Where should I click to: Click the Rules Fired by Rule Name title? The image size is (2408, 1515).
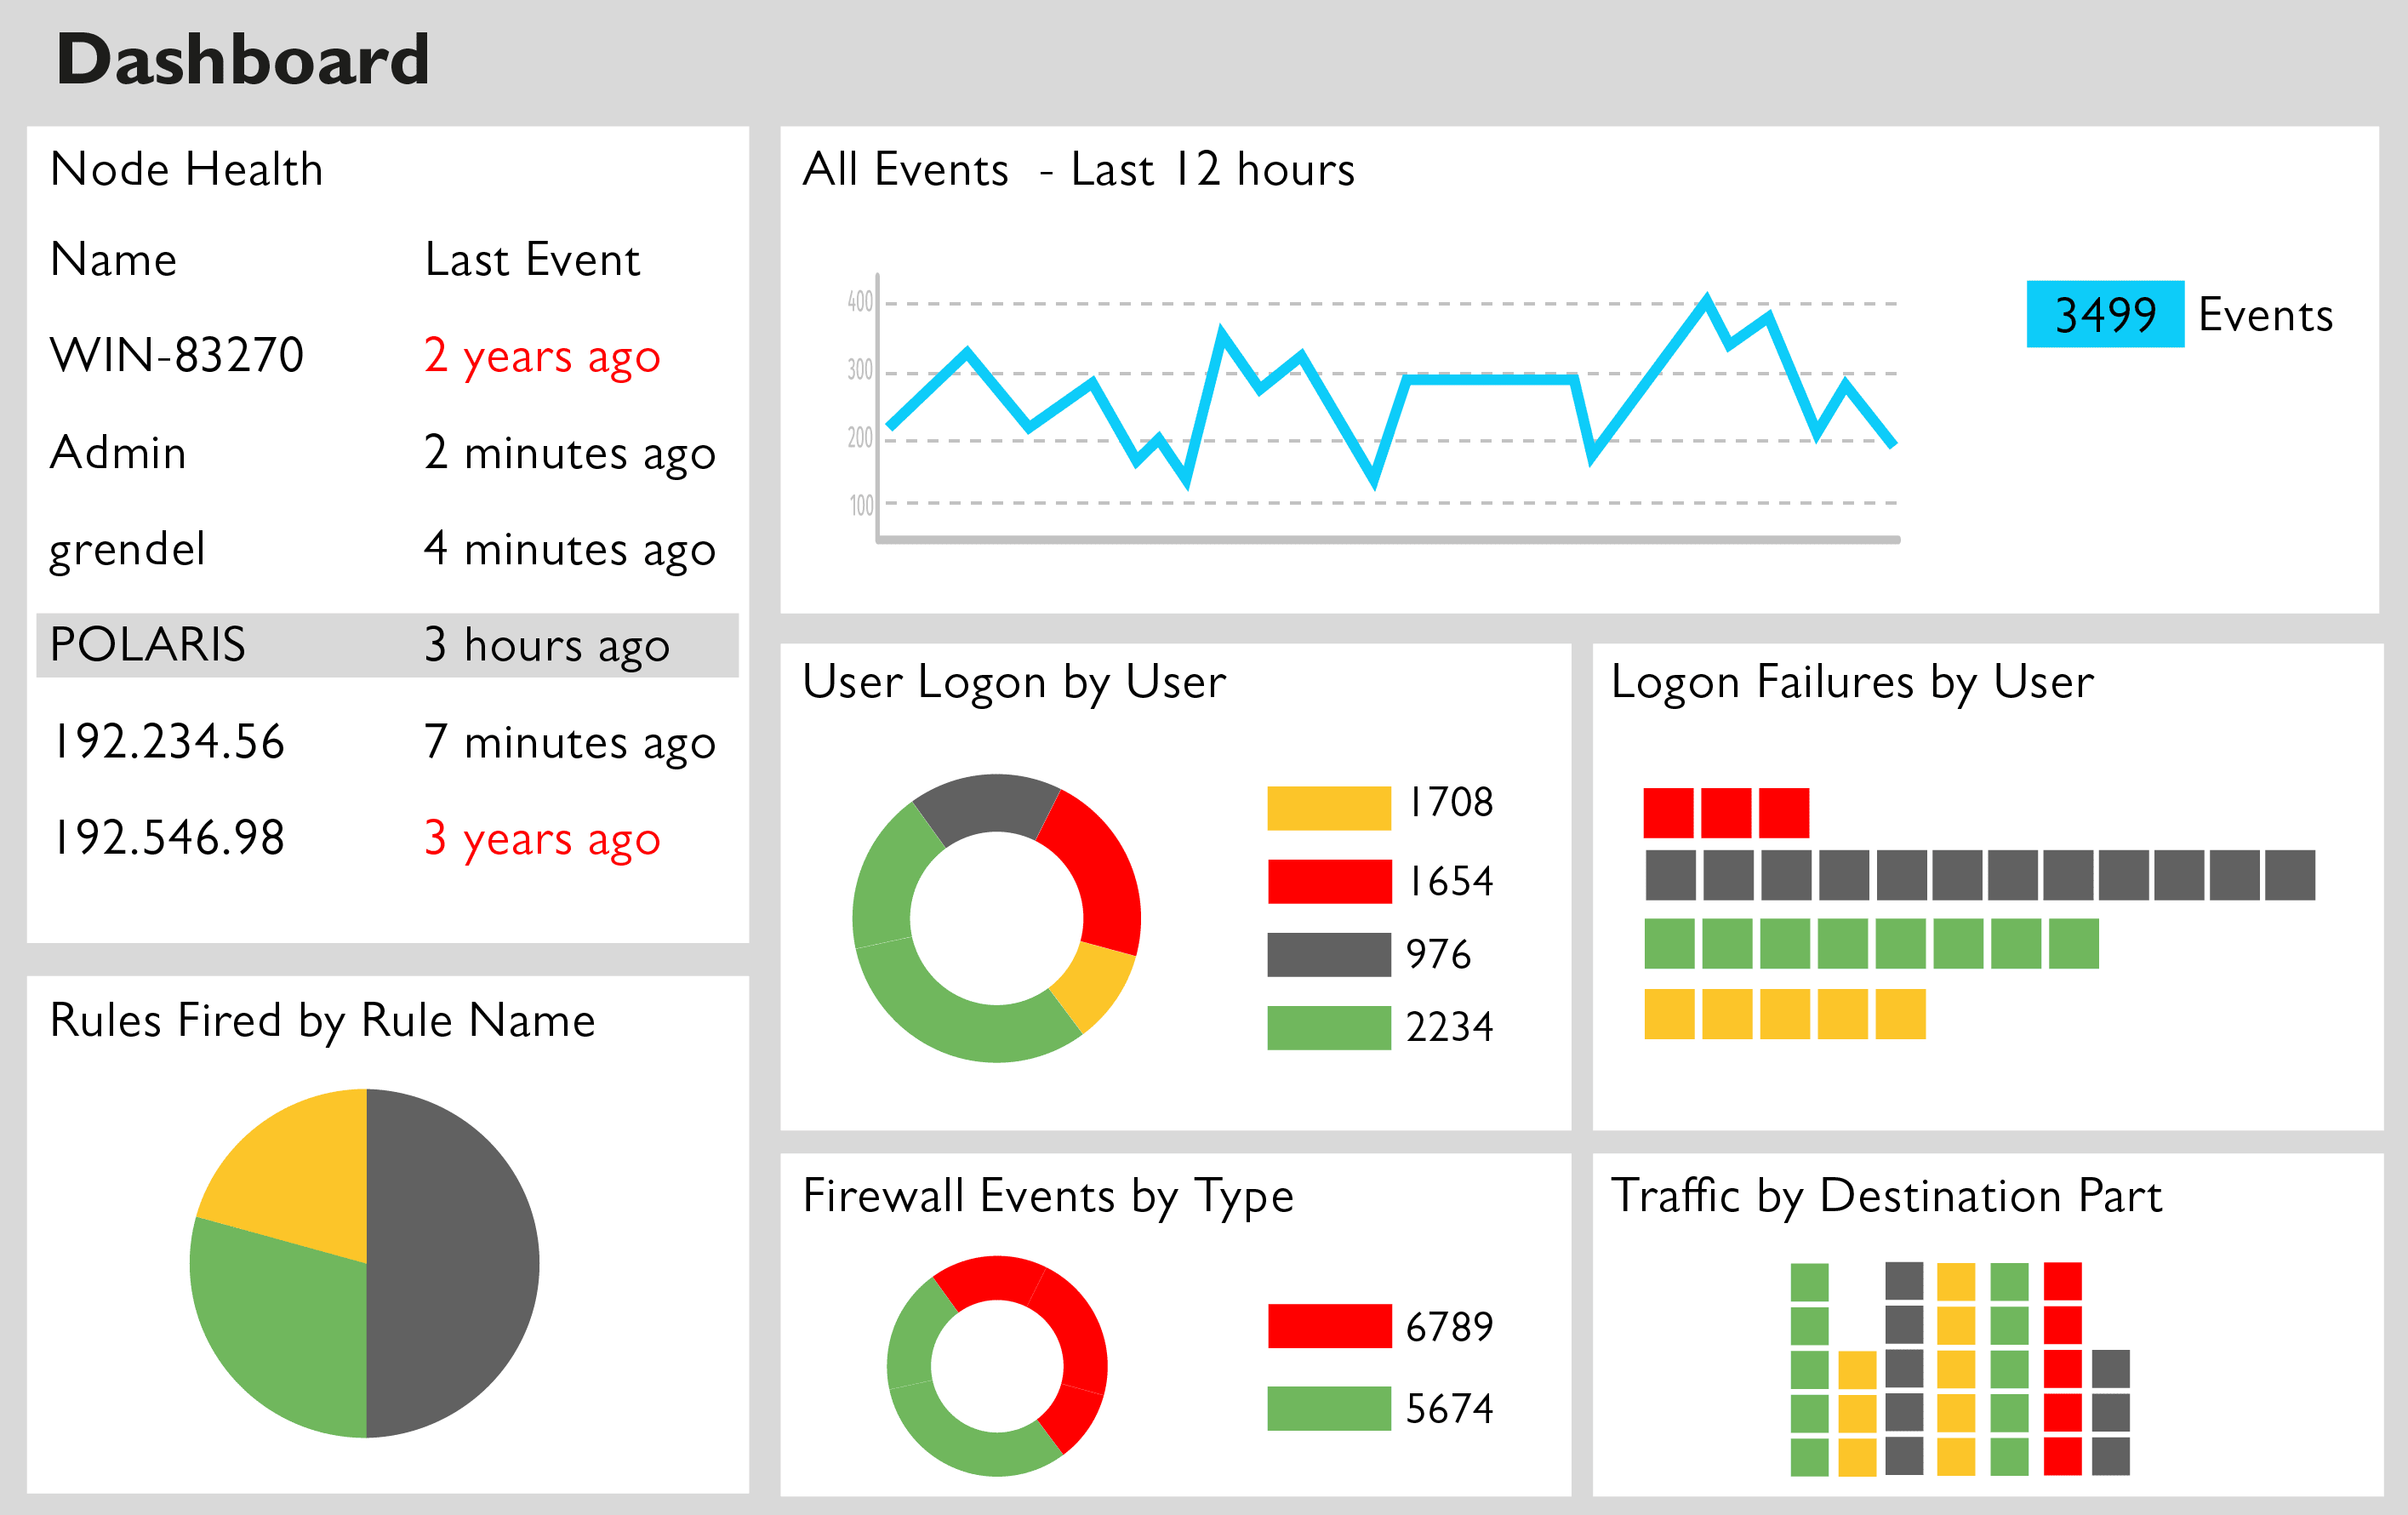[x=323, y=1022]
